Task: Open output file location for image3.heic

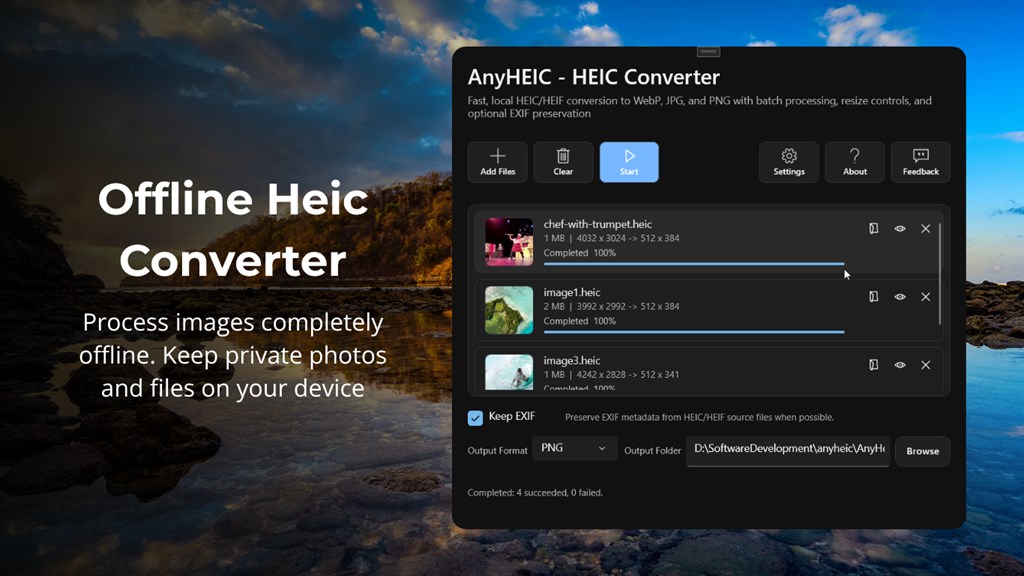Action: coord(873,364)
